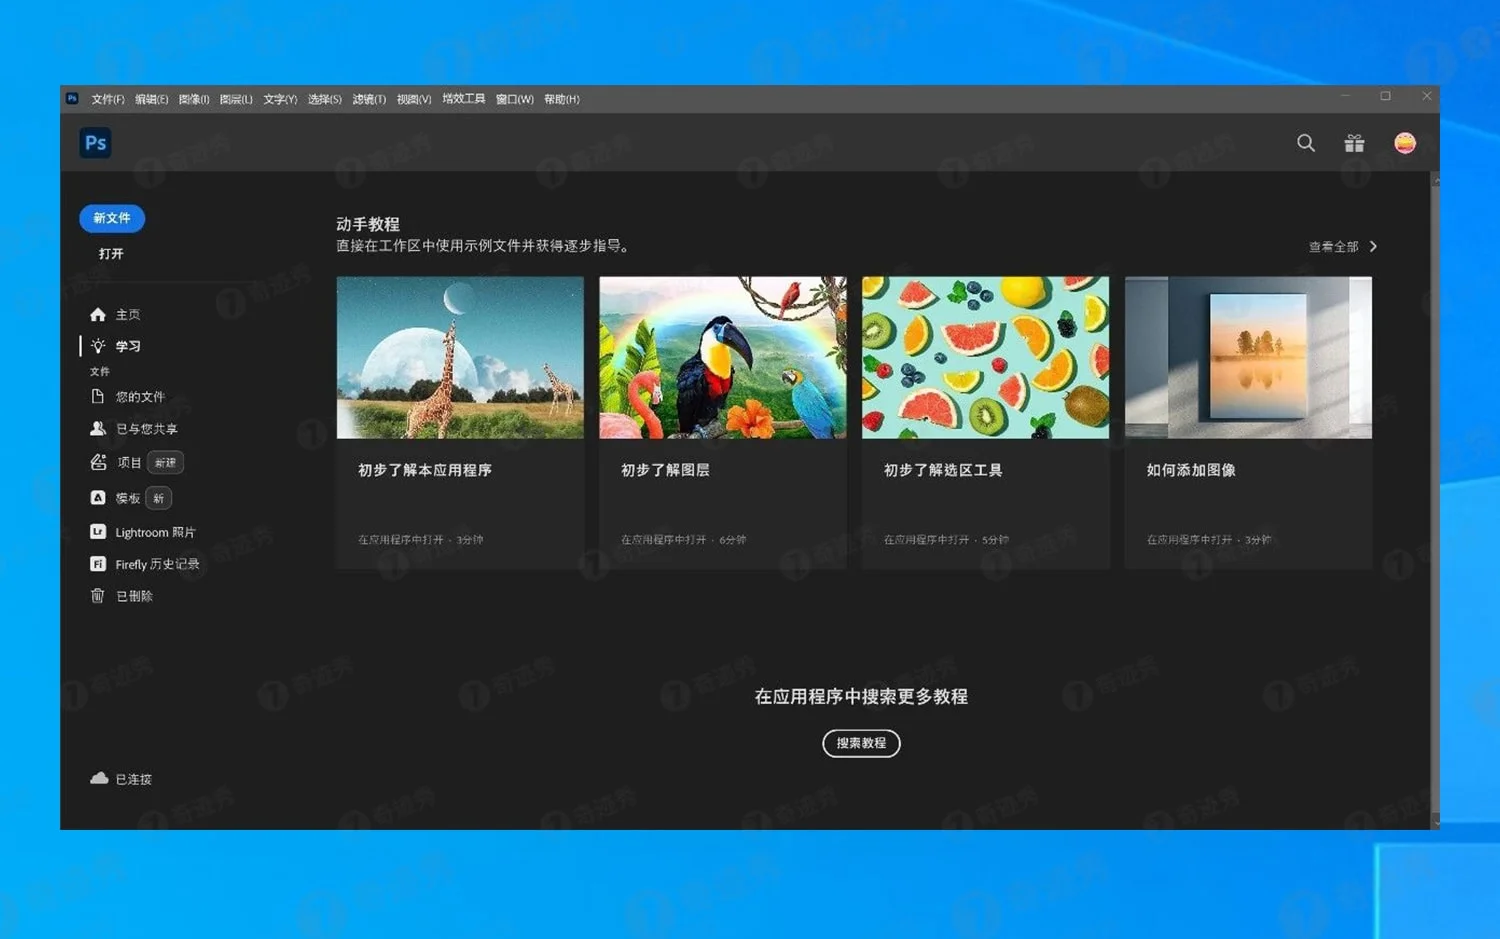Open the 窗口(W) menu

coord(513,99)
